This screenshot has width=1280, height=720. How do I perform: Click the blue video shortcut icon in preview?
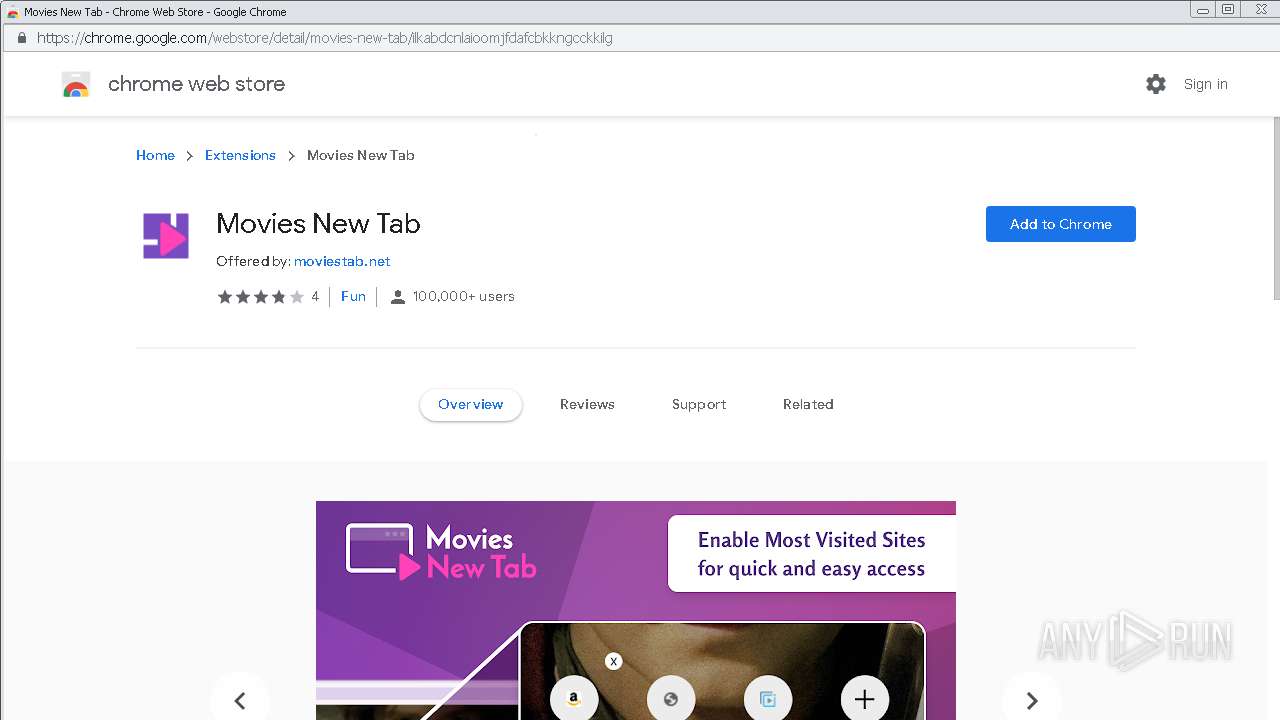768,699
